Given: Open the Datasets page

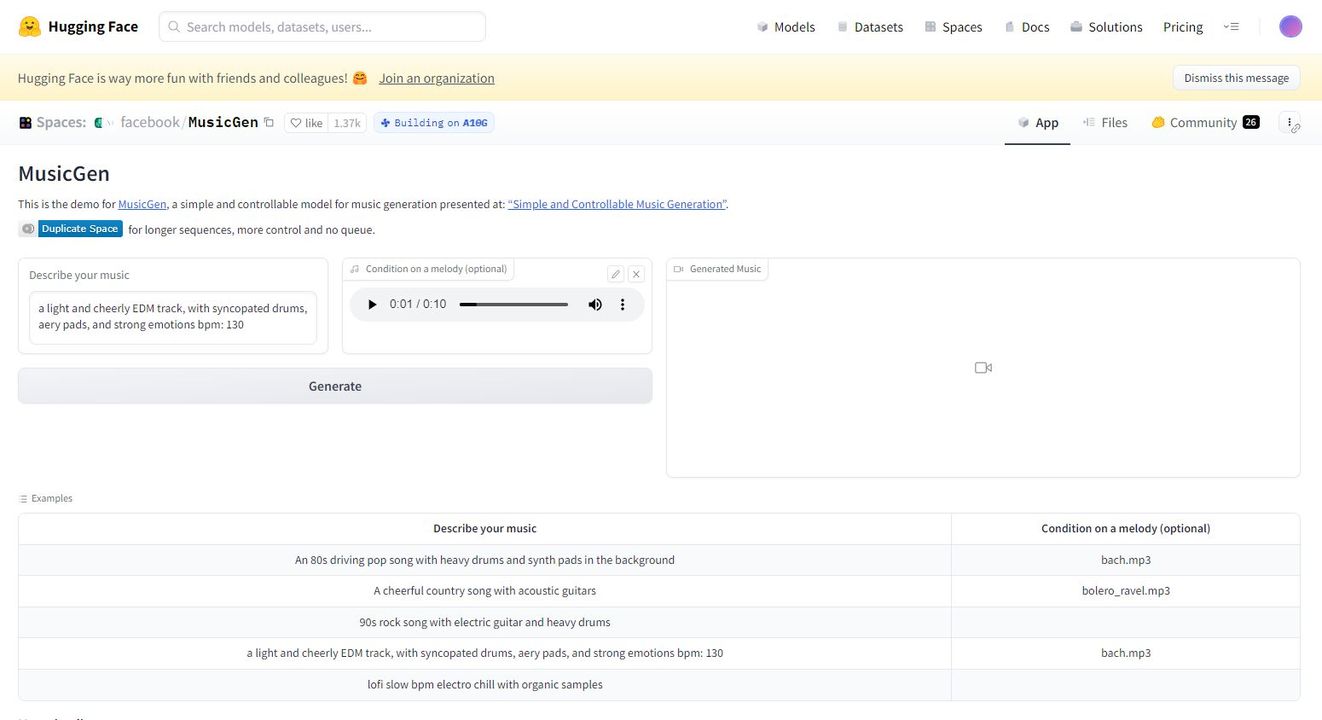Looking at the screenshot, I should [x=870, y=27].
